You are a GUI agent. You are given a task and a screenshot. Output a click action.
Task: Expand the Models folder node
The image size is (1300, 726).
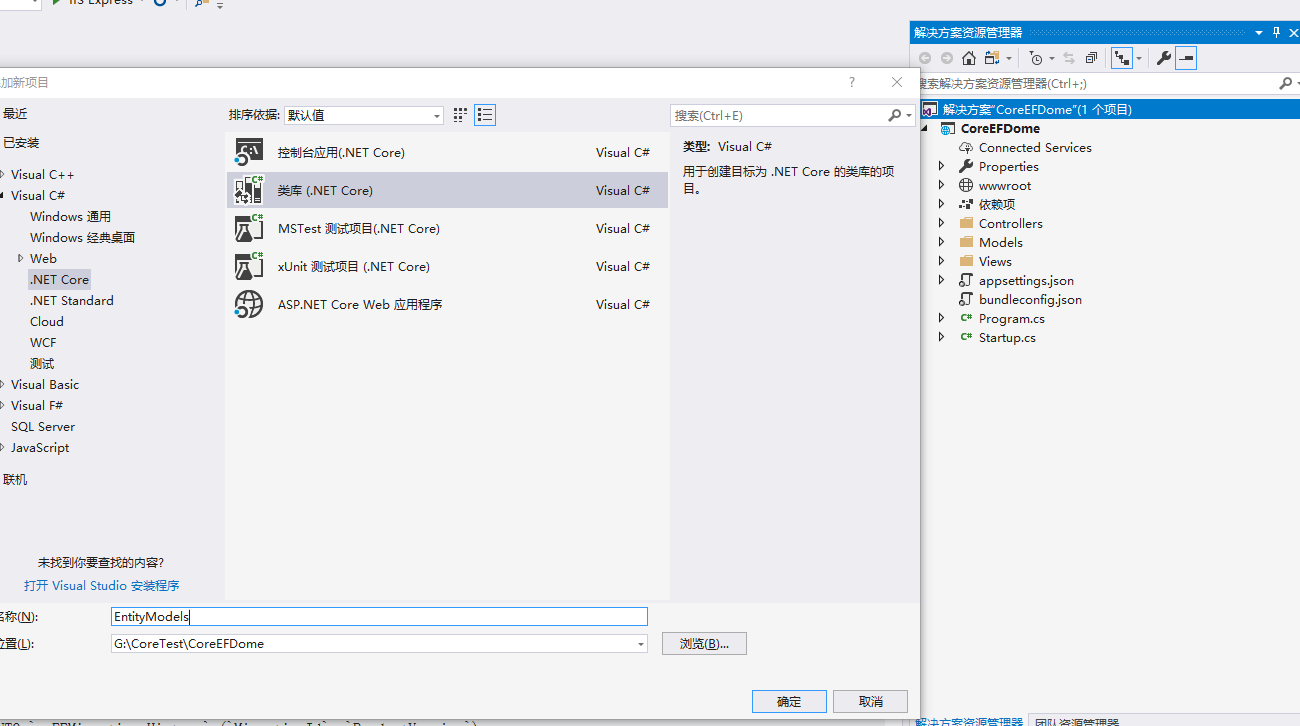pyautogui.click(x=941, y=243)
